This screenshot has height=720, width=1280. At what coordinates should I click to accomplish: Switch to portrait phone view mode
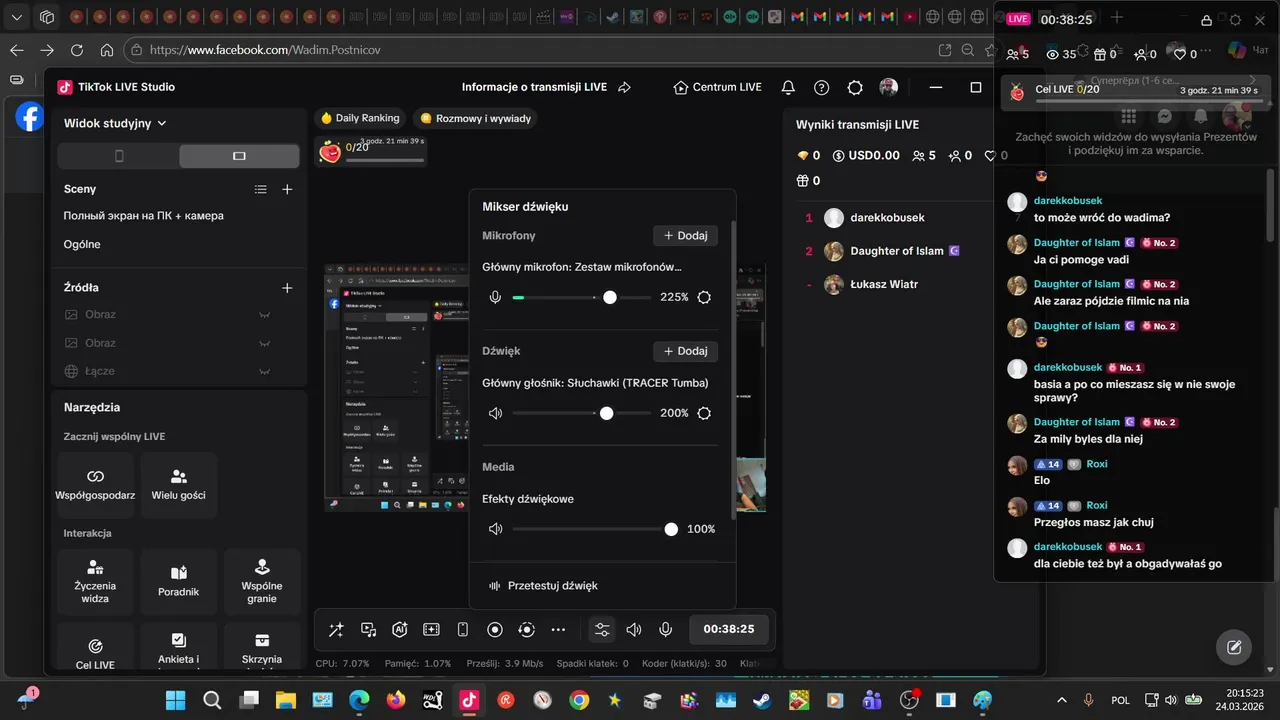(119, 156)
